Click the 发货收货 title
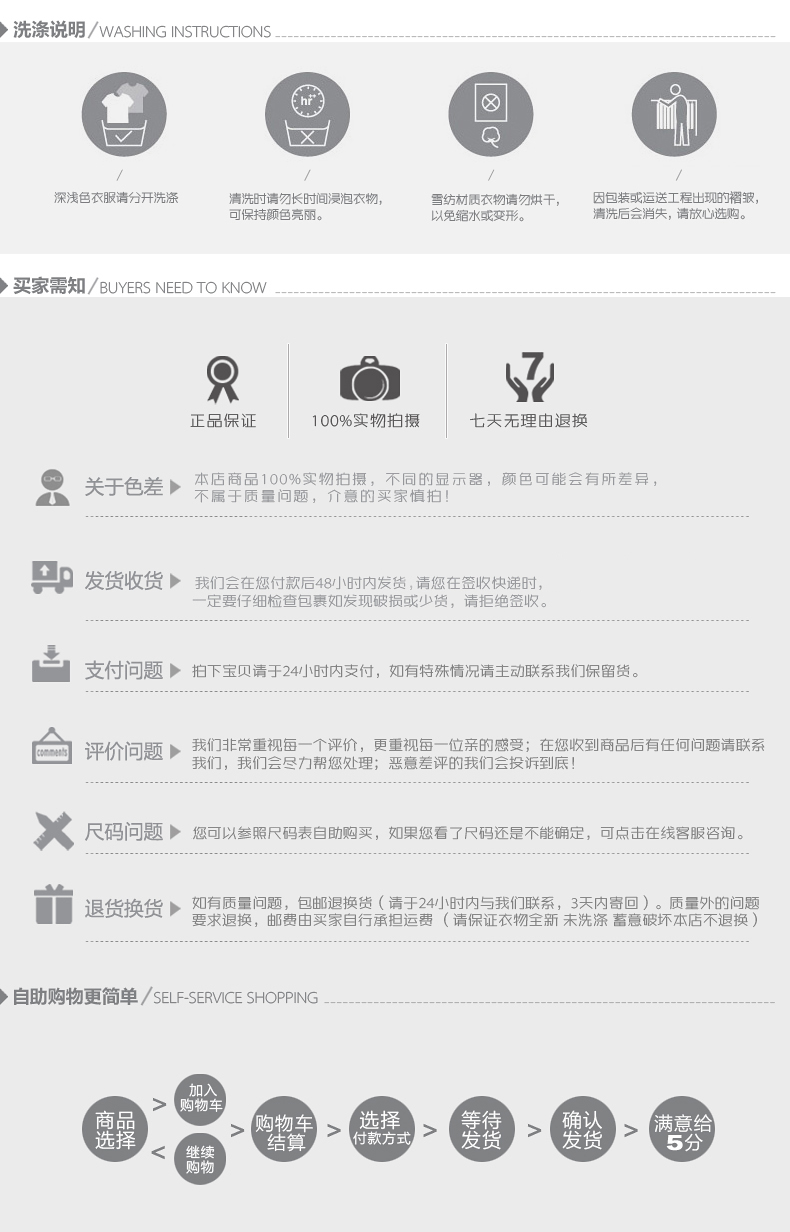Screen dimensions: 790x1232 [123, 581]
